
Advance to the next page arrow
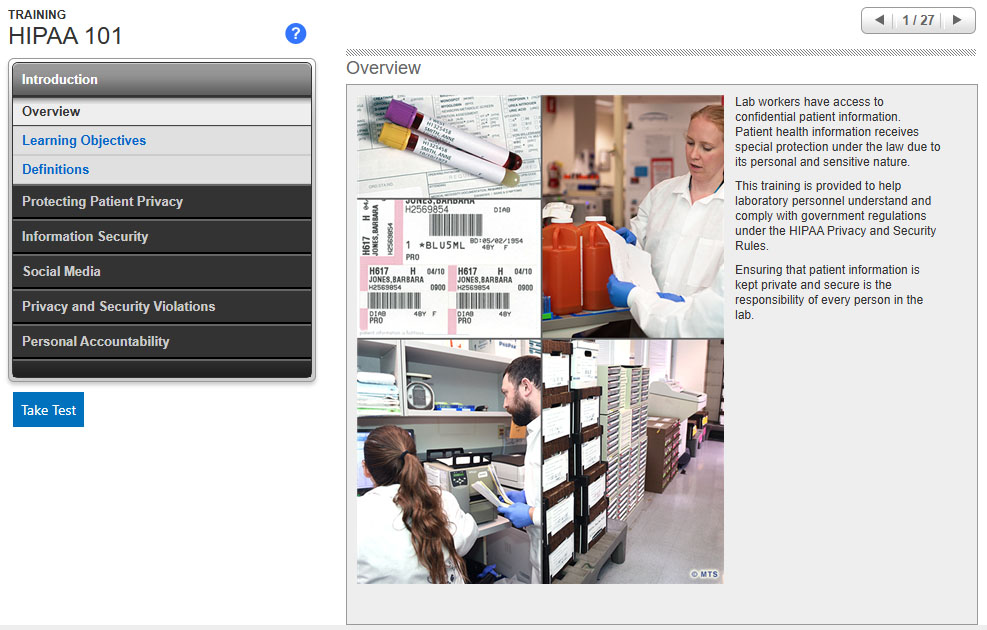pos(957,20)
